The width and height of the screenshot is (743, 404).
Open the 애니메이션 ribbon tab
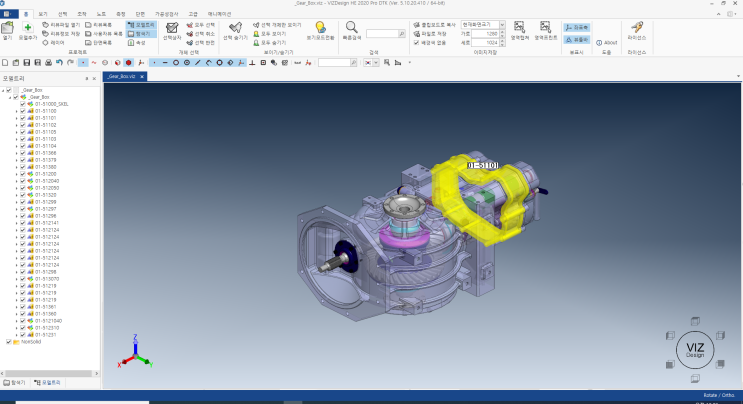point(219,14)
